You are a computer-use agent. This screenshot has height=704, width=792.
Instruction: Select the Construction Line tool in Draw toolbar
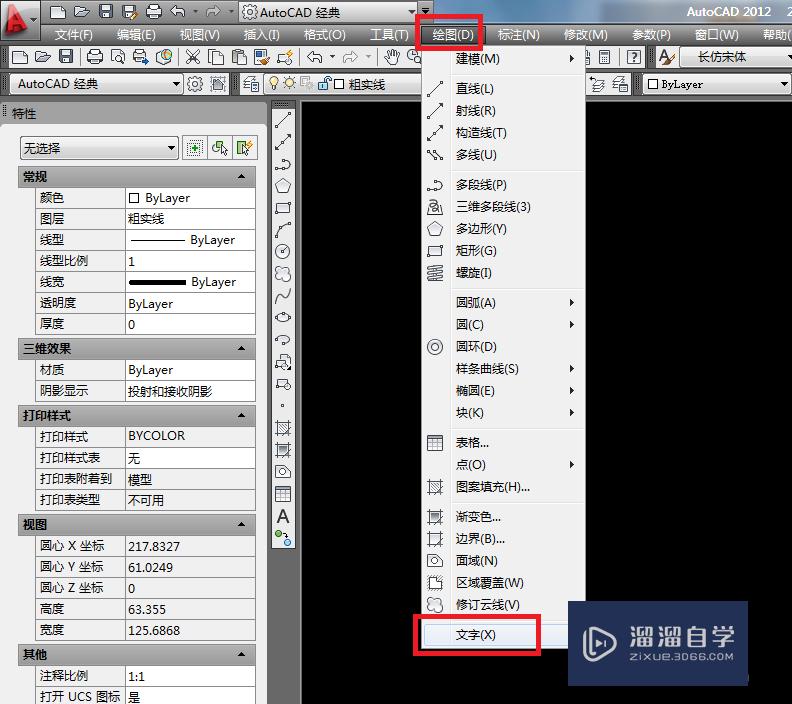point(283,142)
